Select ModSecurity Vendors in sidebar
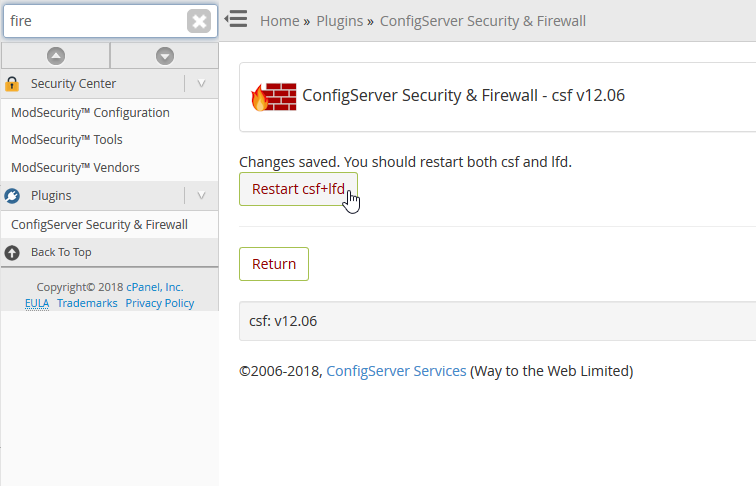756x486 pixels. coord(75,168)
